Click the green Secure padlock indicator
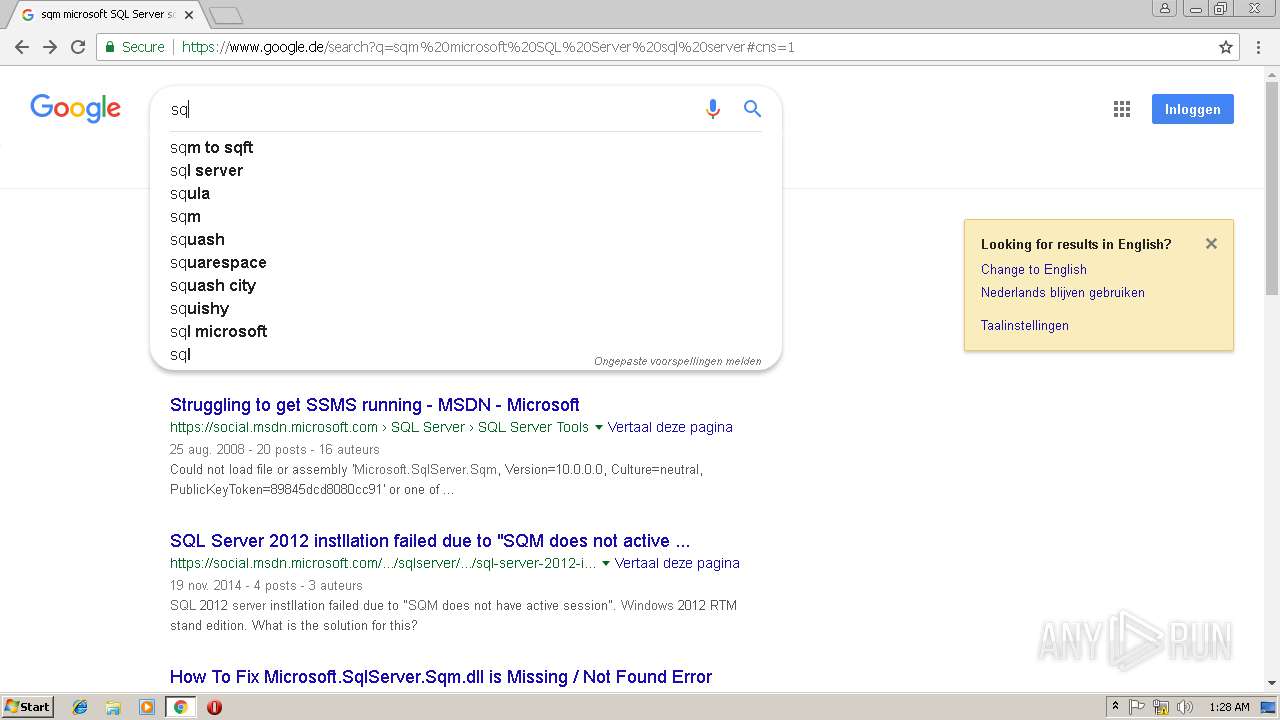Viewport: 1280px width, 720px height. point(134,47)
